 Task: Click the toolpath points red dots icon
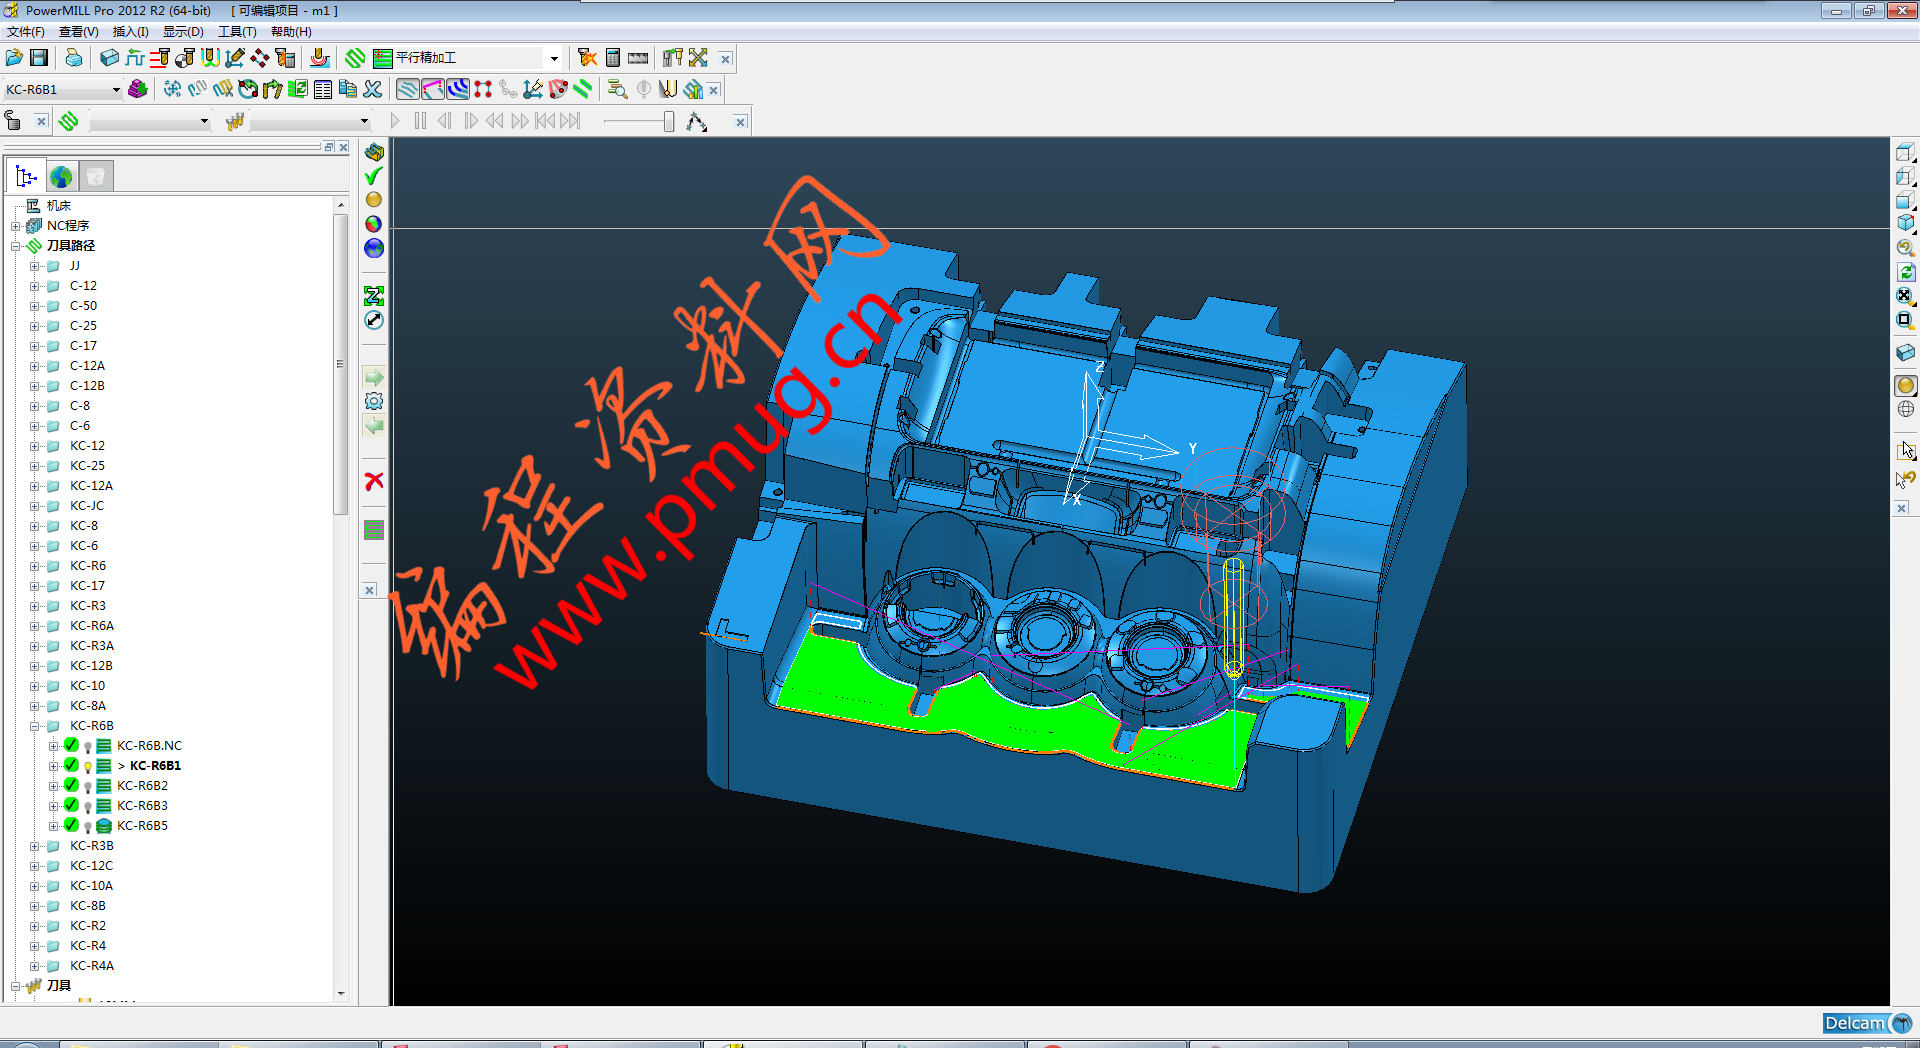(x=483, y=90)
